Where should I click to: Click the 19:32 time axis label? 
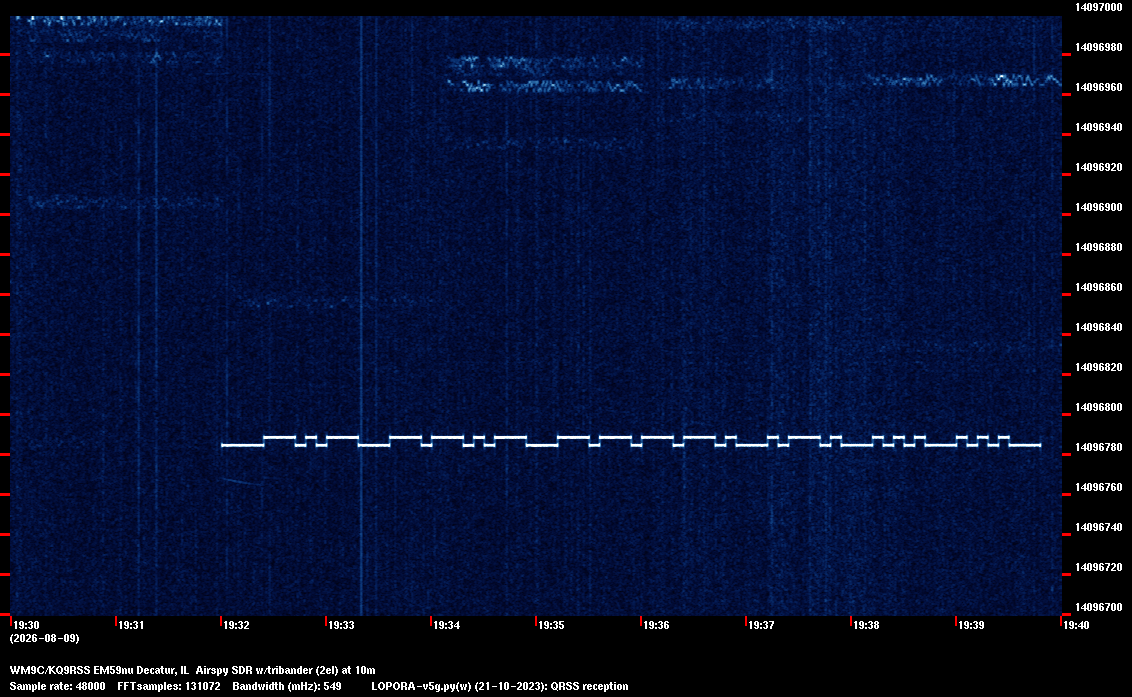[236, 625]
